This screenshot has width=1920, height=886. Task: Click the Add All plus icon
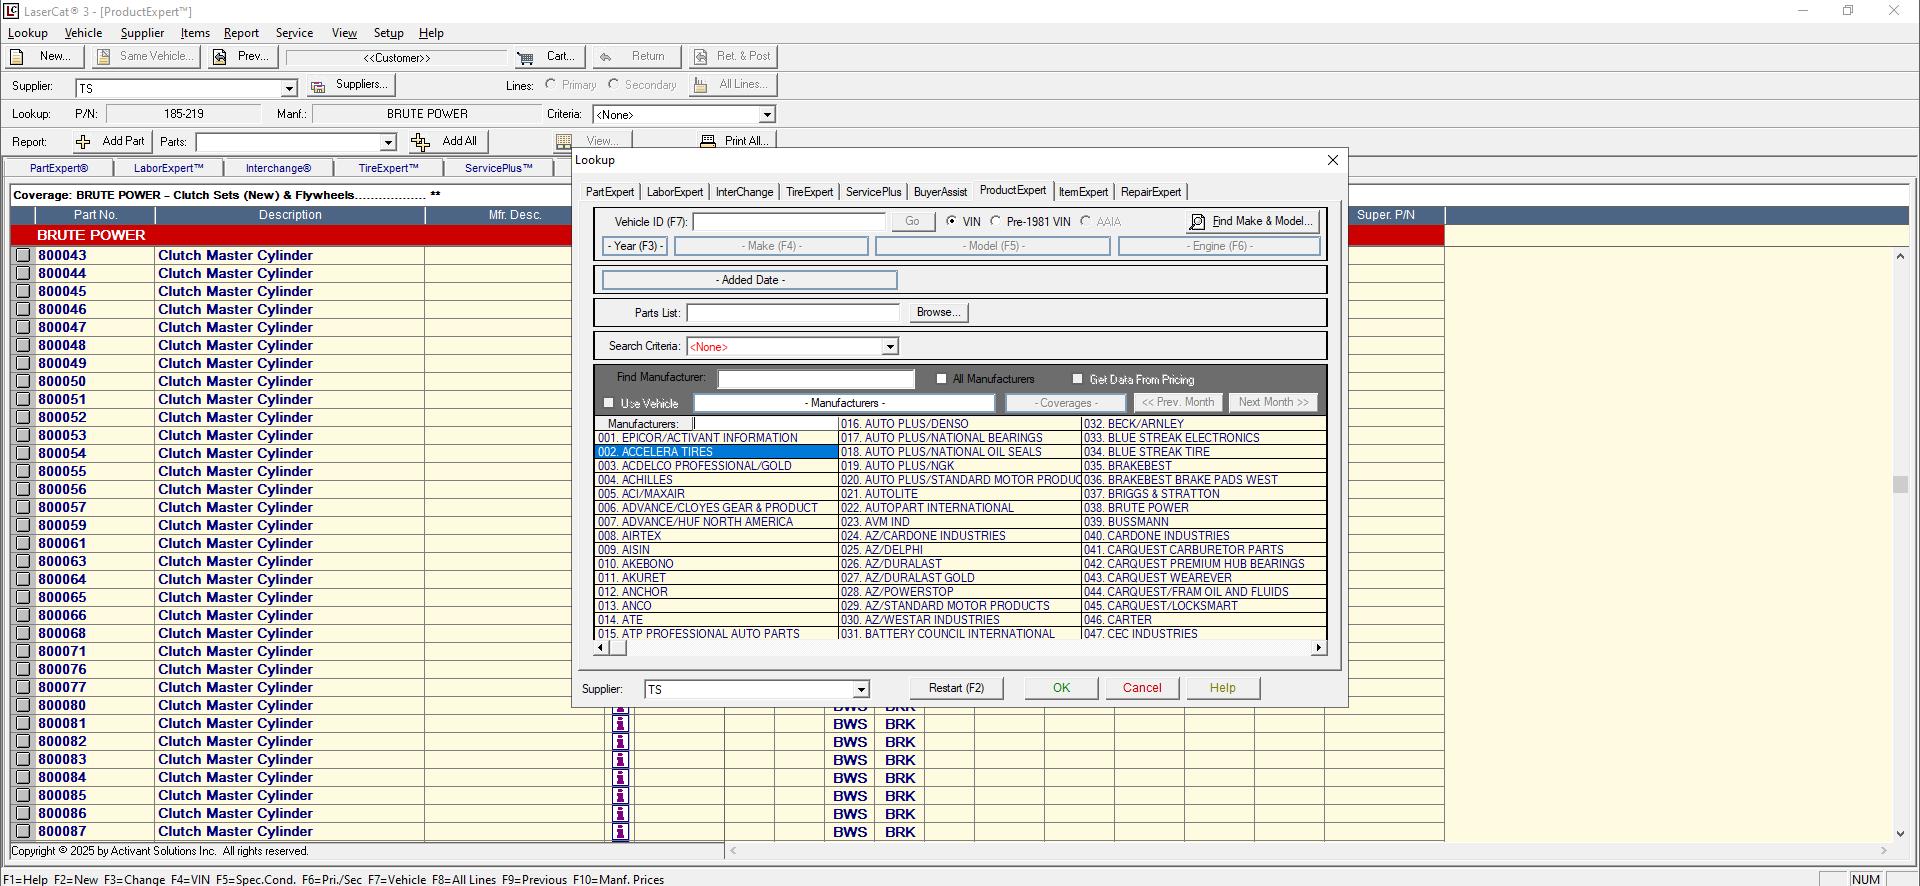coord(421,142)
